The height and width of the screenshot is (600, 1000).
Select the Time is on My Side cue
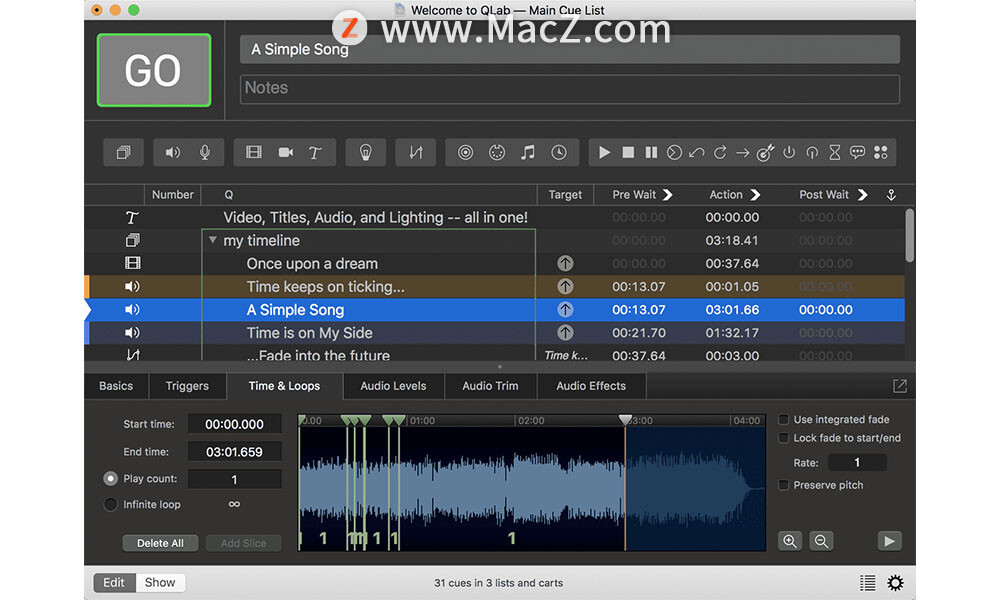[x=495, y=333]
